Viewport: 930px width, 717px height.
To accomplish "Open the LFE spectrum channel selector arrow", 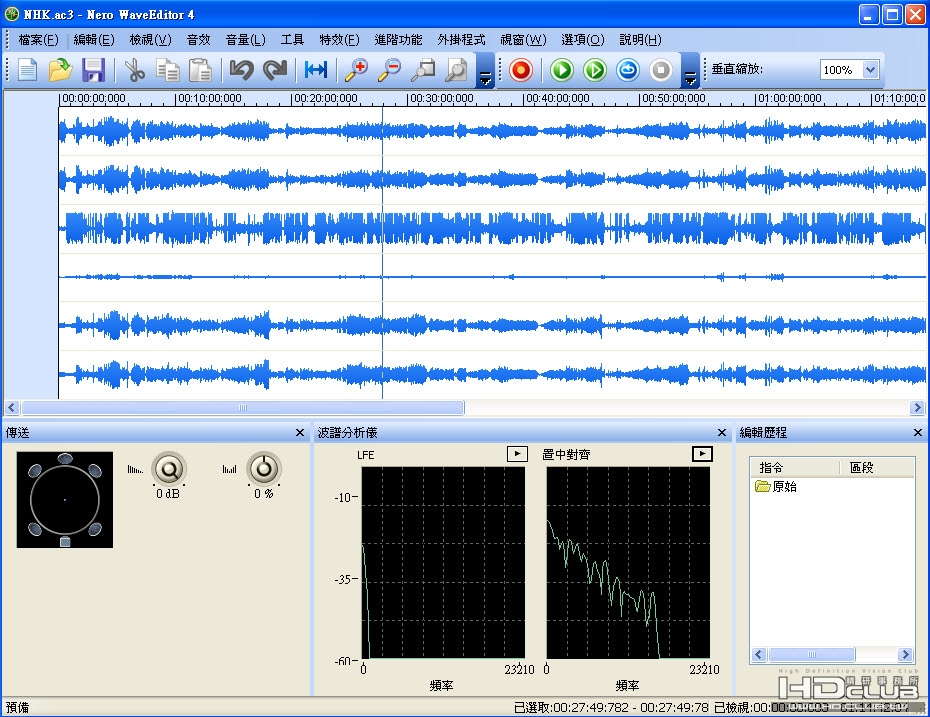I will 517,454.
